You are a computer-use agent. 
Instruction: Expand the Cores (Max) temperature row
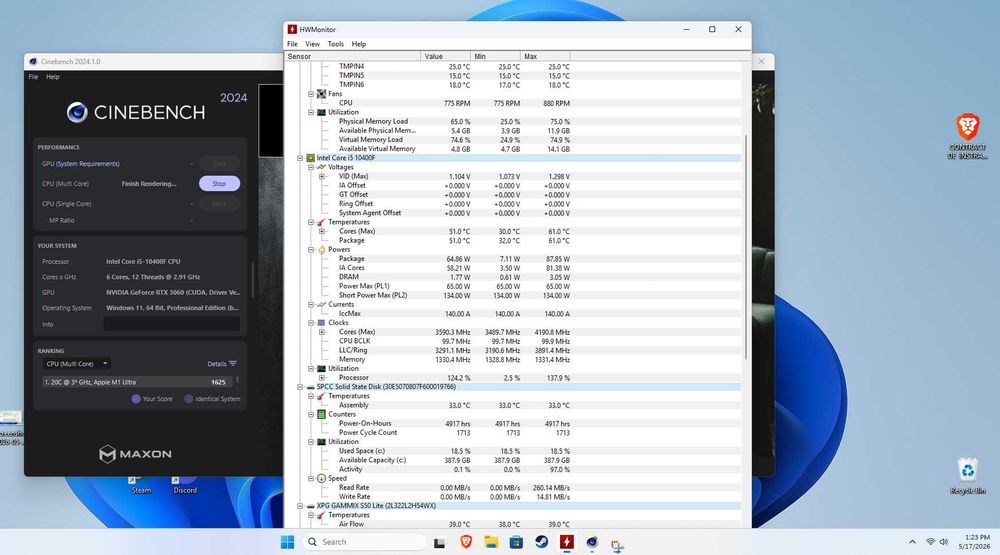click(321, 232)
